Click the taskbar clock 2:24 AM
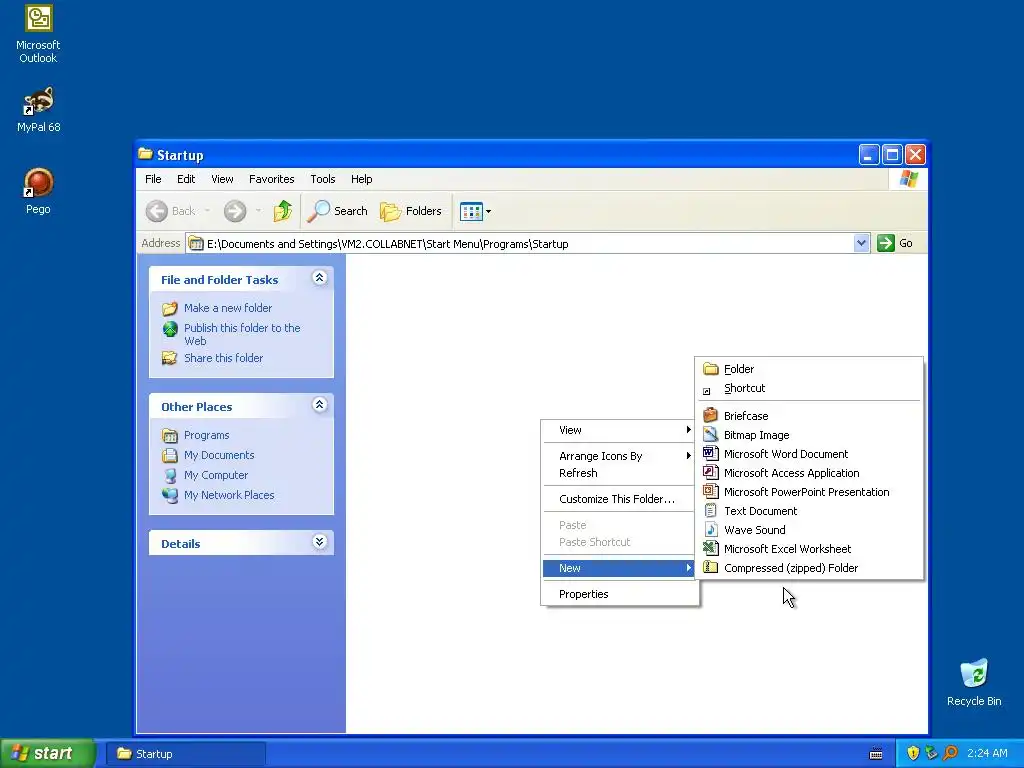Viewport: 1024px width, 768px height. tap(987, 753)
